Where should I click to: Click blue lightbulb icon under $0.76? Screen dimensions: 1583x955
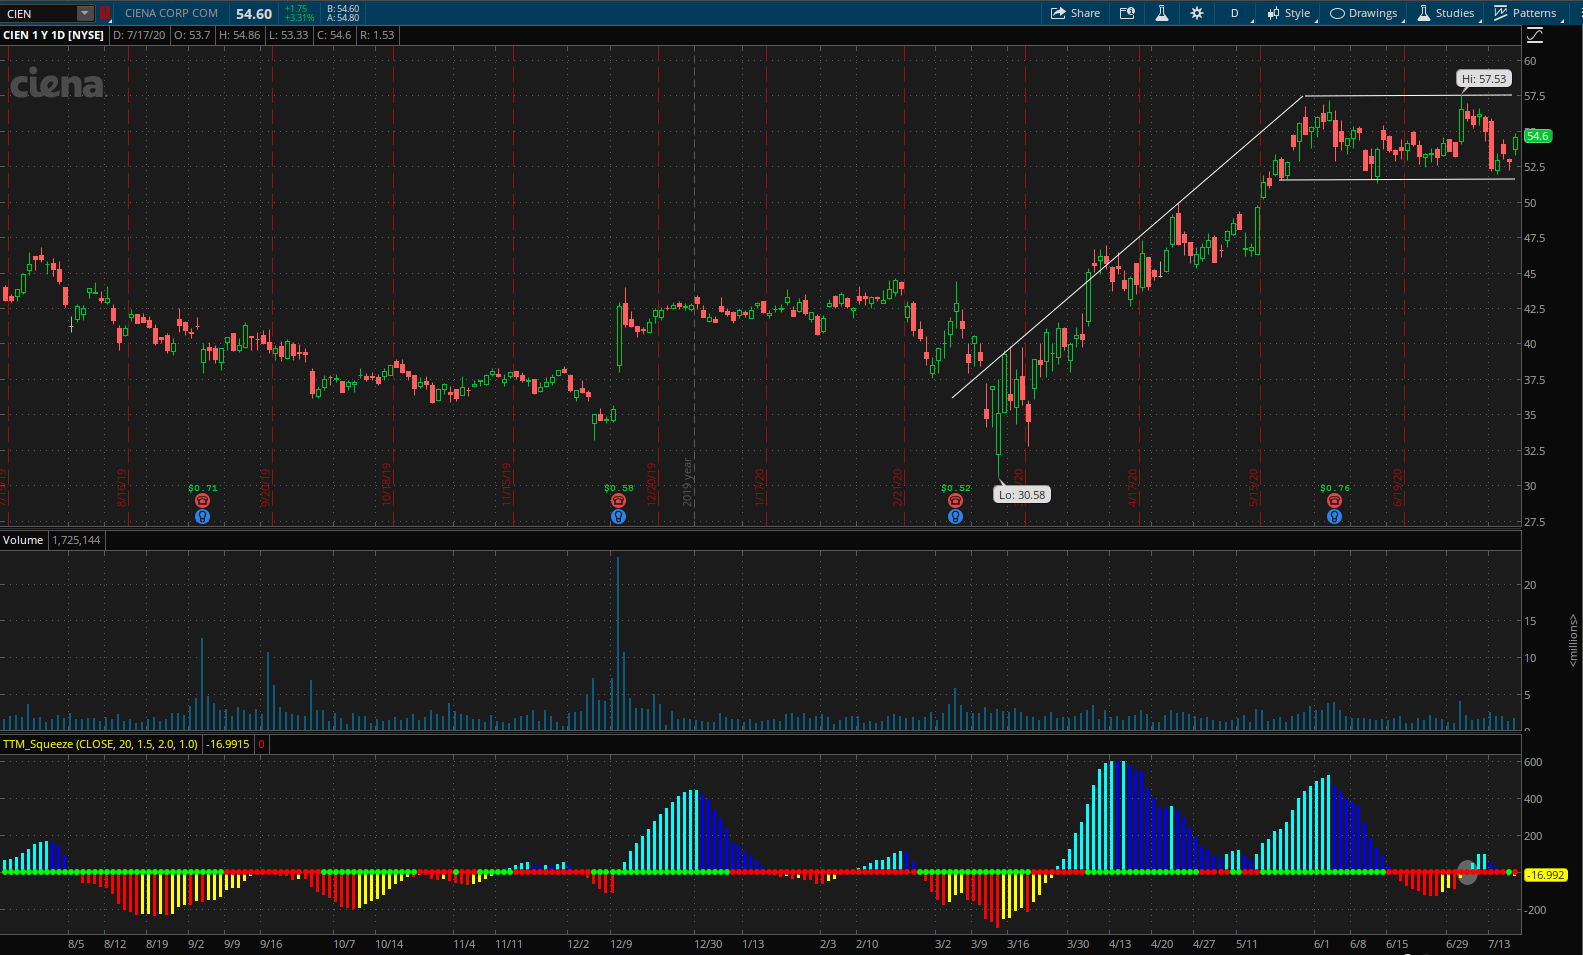tap(1334, 517)
